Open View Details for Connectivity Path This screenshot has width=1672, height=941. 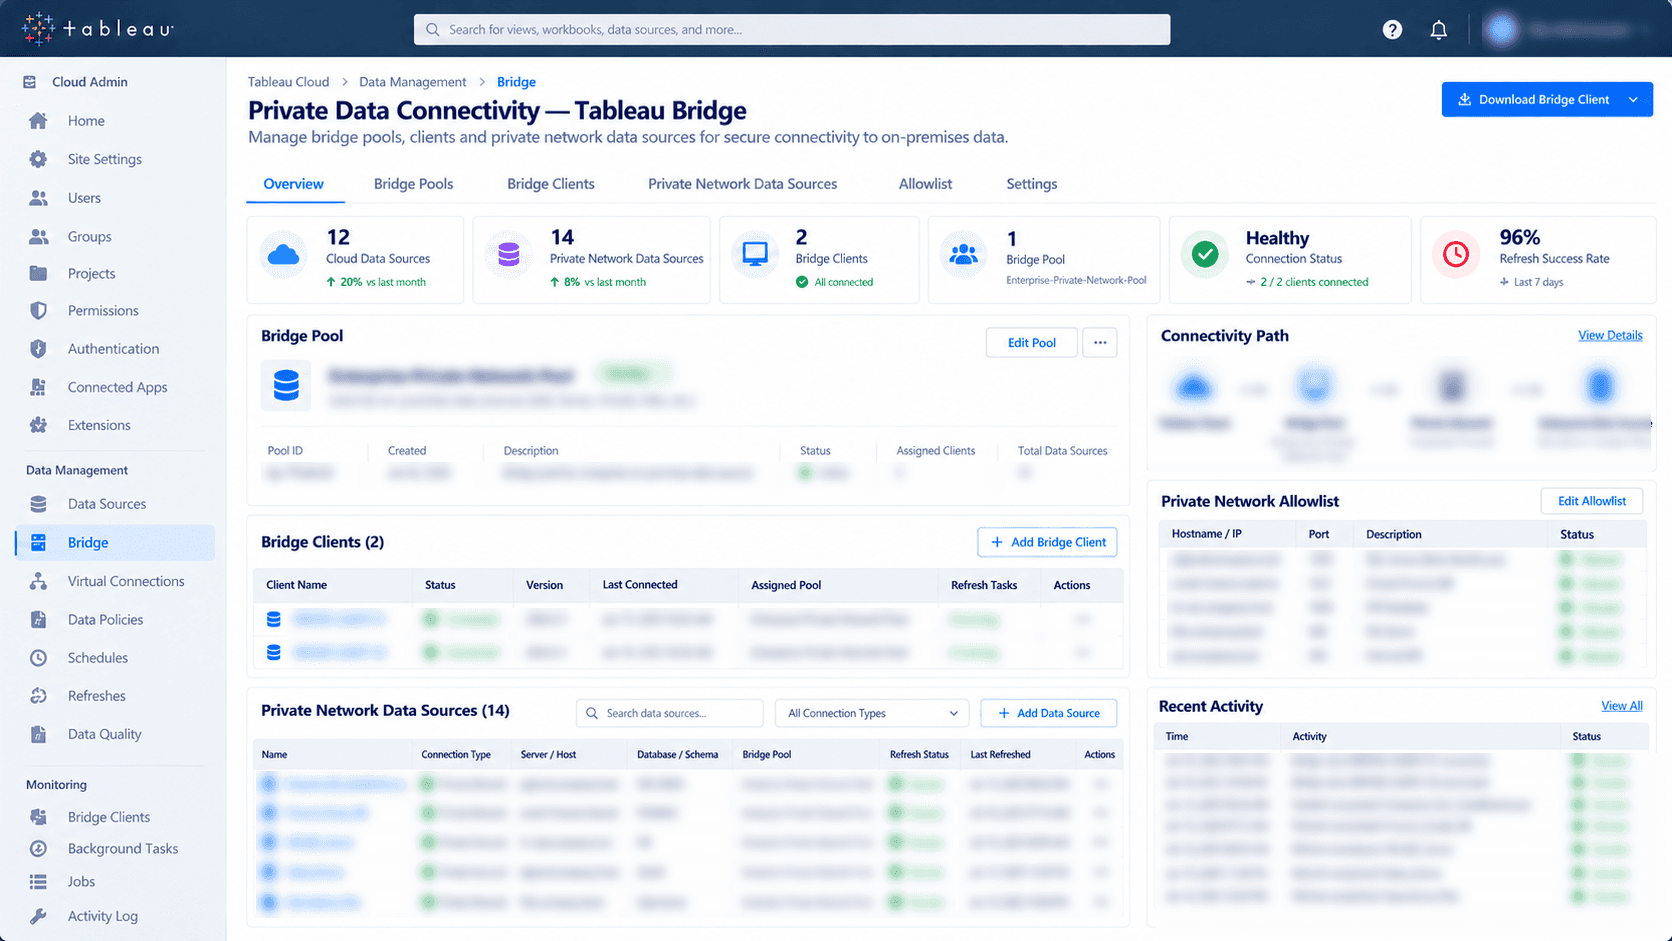[x=1610, y=336]
